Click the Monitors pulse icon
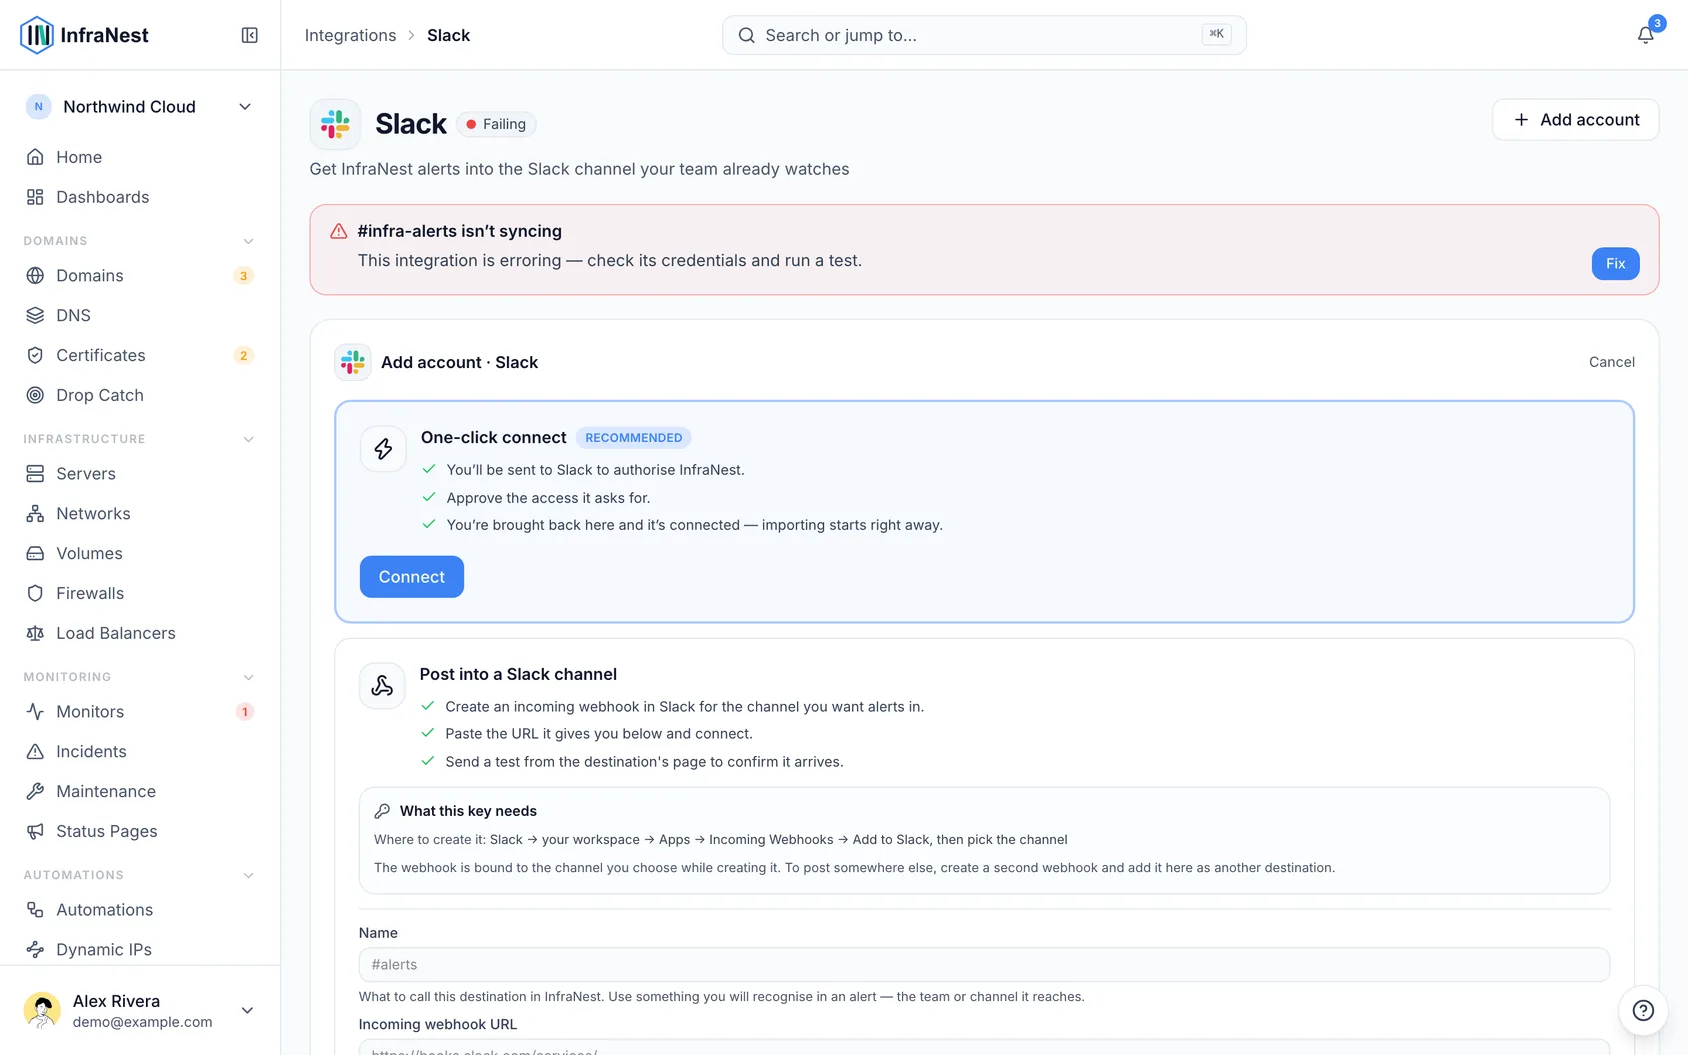This screenshot has height=1055, width=1688. (x=35, y=711)
